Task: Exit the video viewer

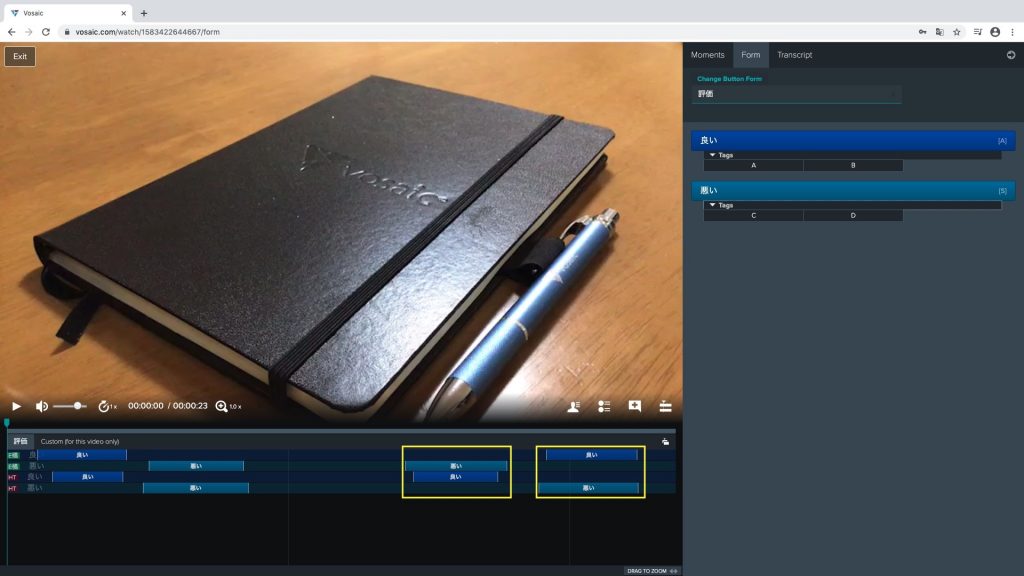Action: (x=20, y=56)
